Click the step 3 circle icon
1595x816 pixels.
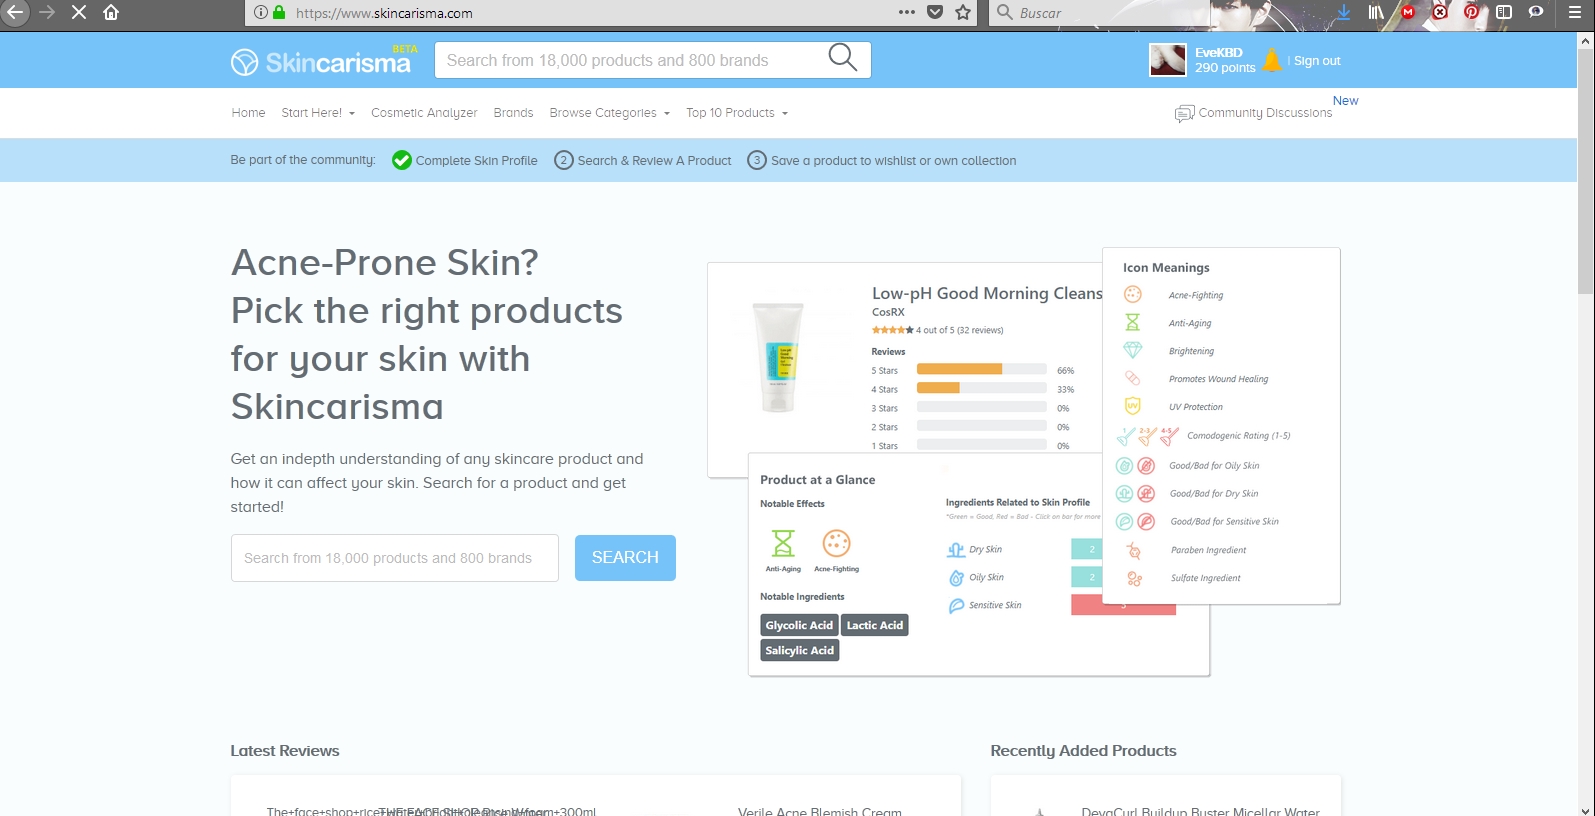757,160
